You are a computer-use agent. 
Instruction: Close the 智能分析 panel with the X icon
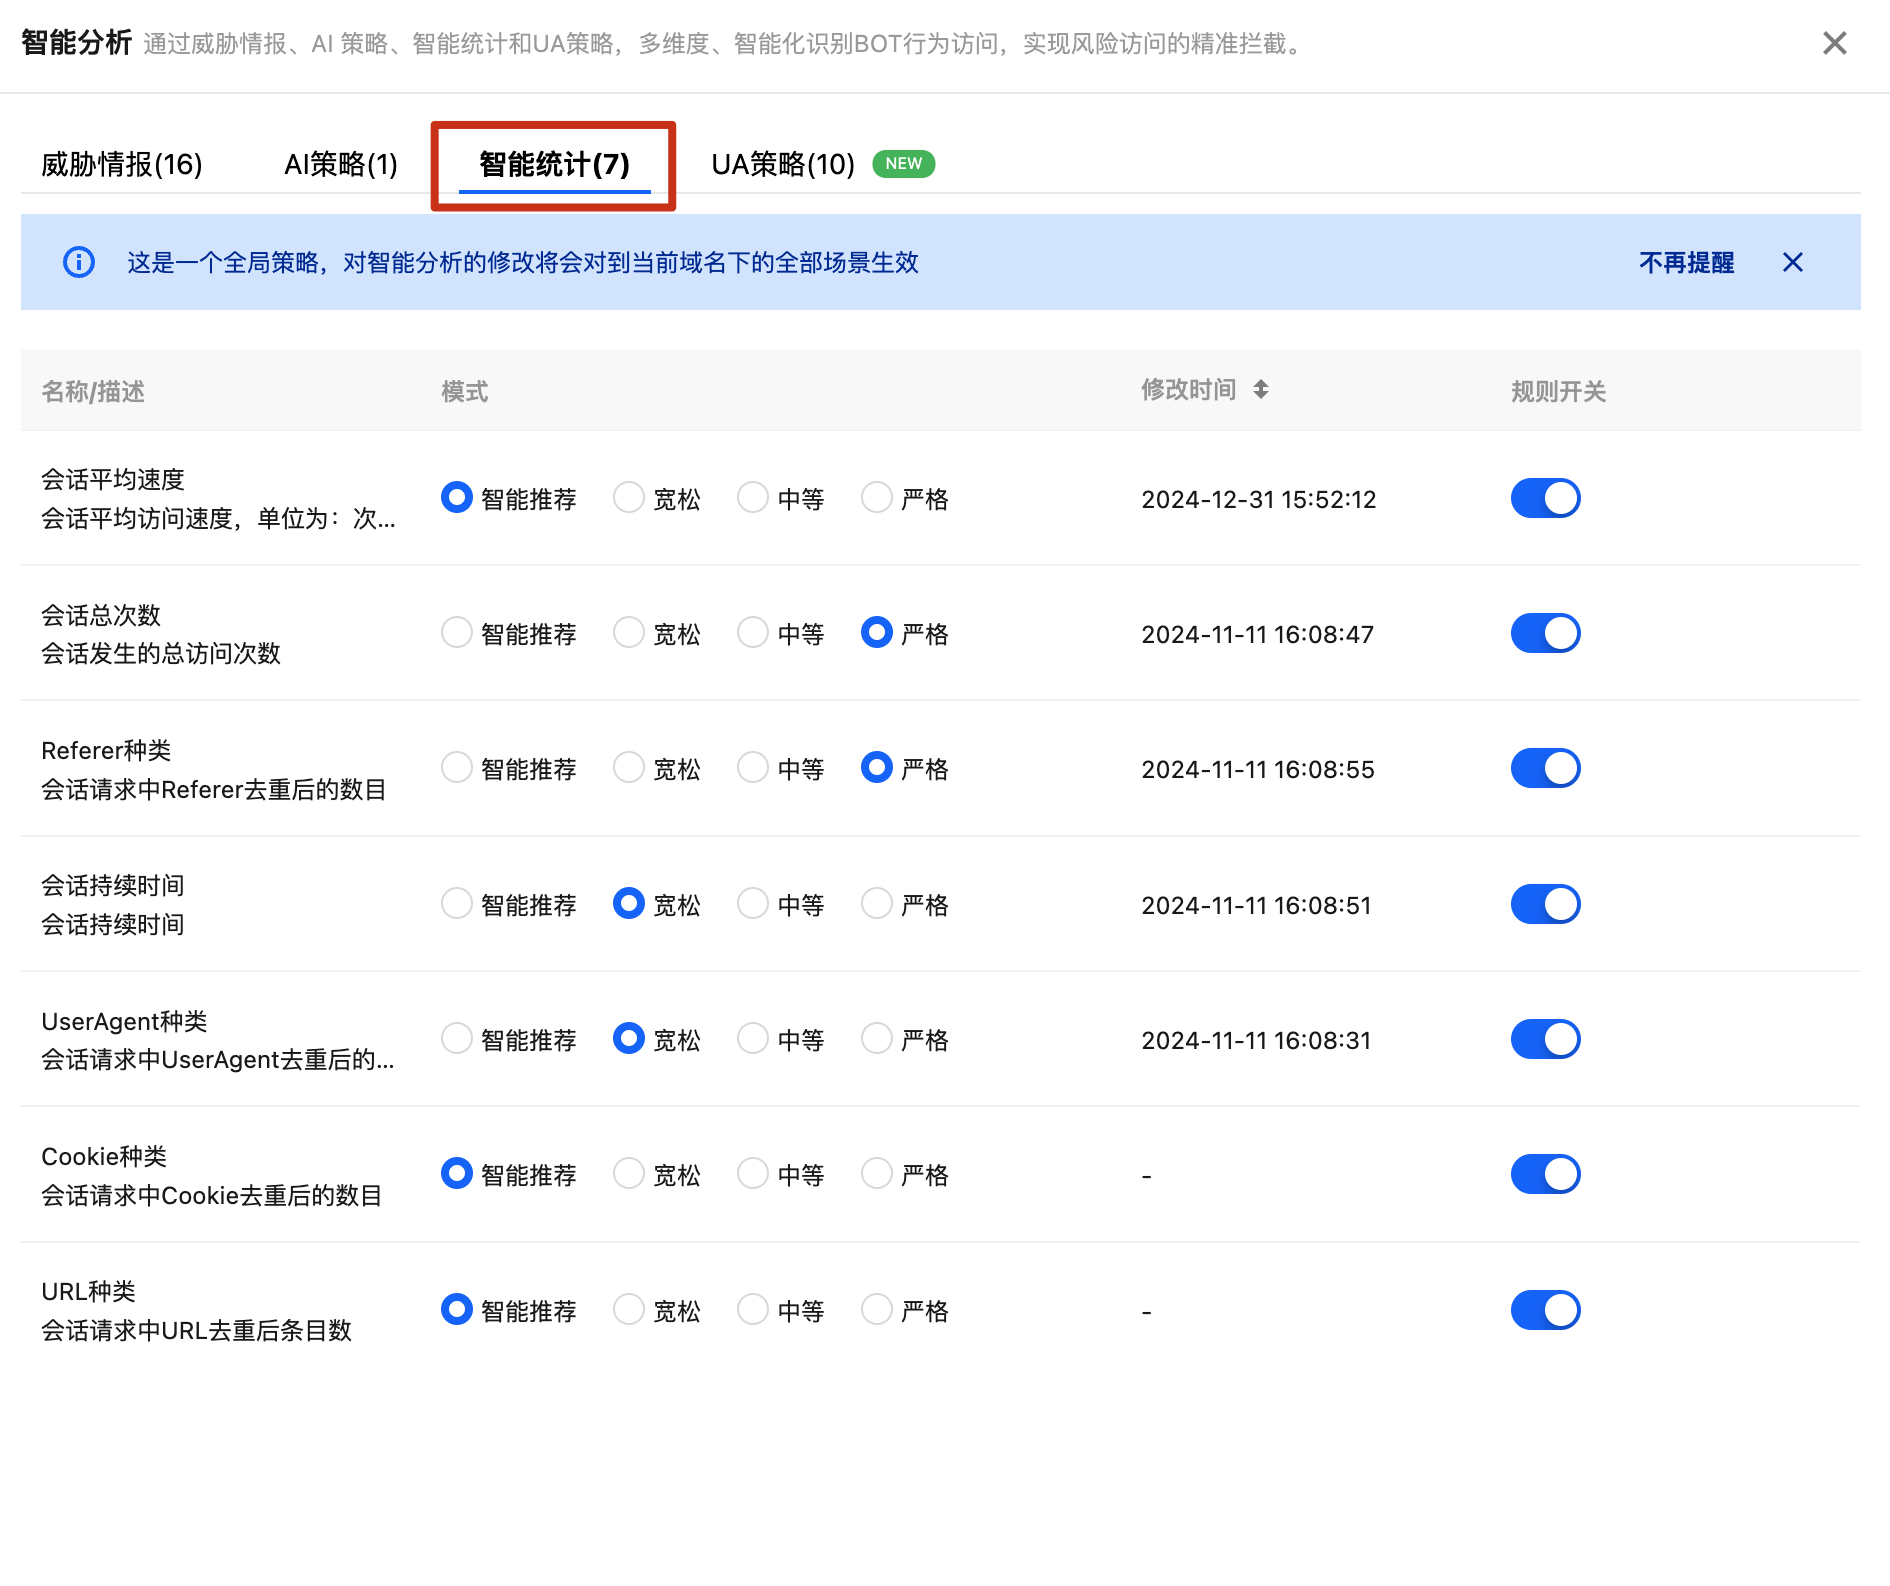coord(1834,43)
